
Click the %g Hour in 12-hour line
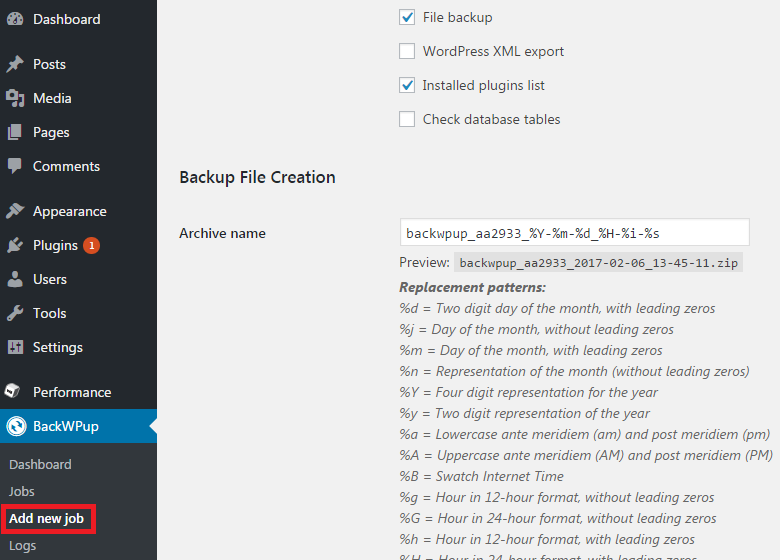tap(557, 497)
